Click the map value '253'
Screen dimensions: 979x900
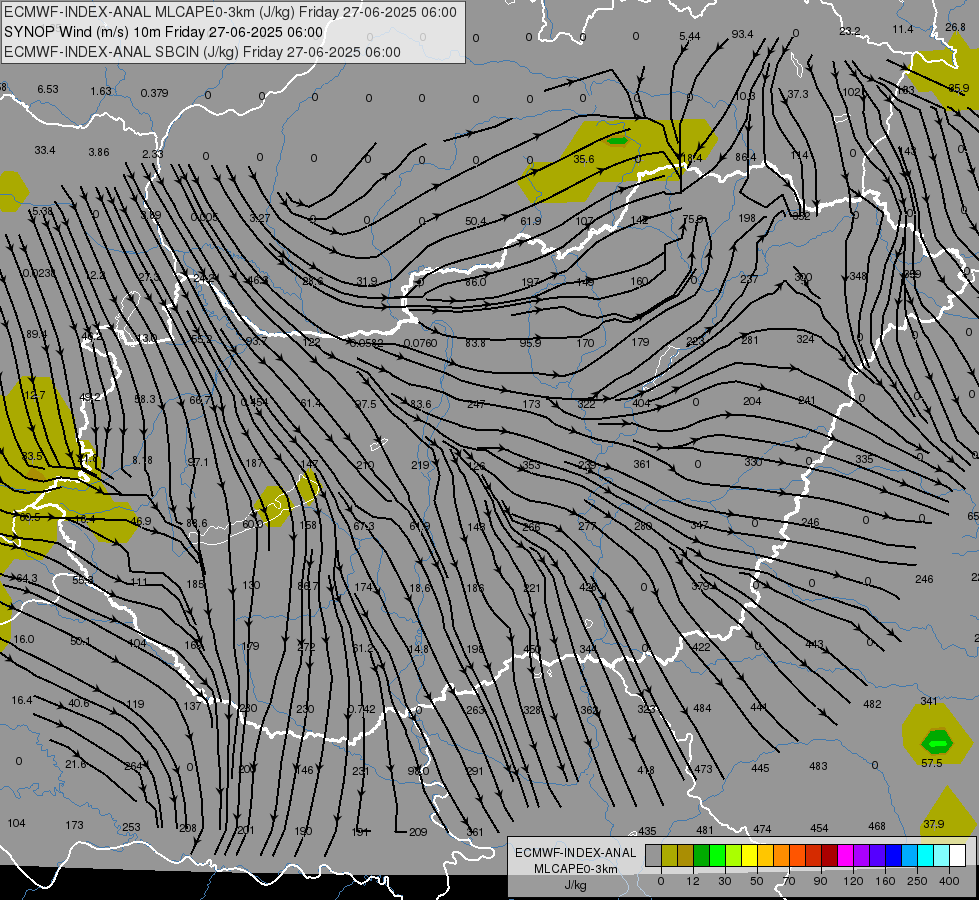pyautogui.click(x=131, y=828)
